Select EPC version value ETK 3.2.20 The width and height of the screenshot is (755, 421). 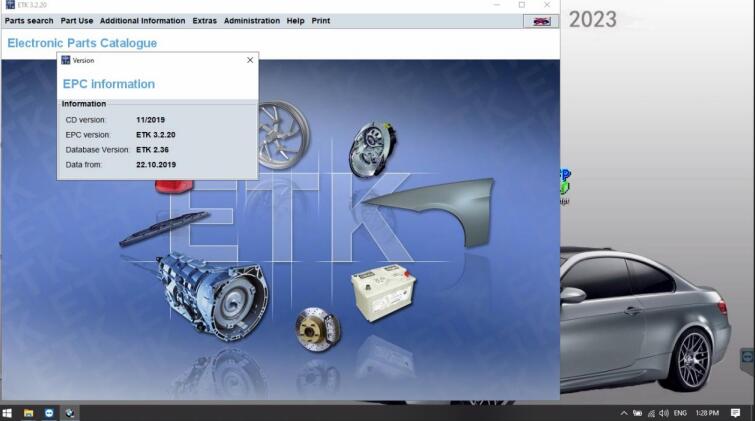156,135
